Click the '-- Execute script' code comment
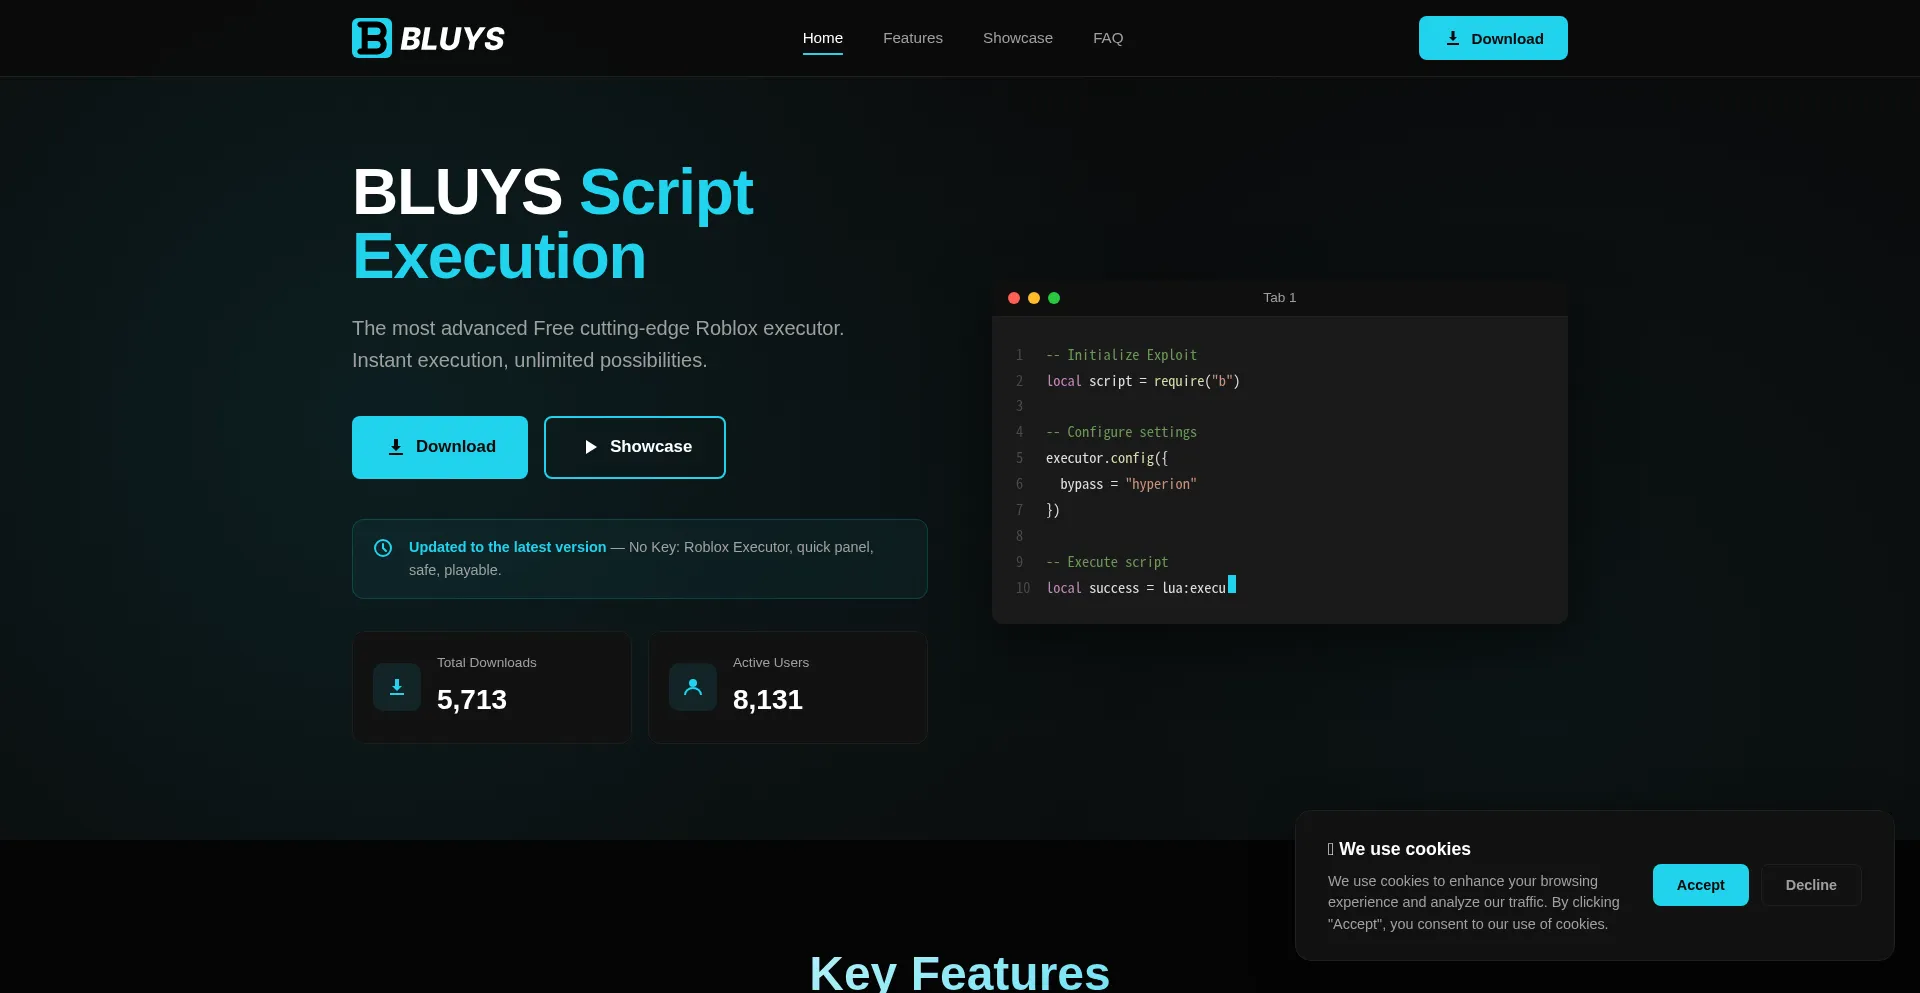 1107,562
